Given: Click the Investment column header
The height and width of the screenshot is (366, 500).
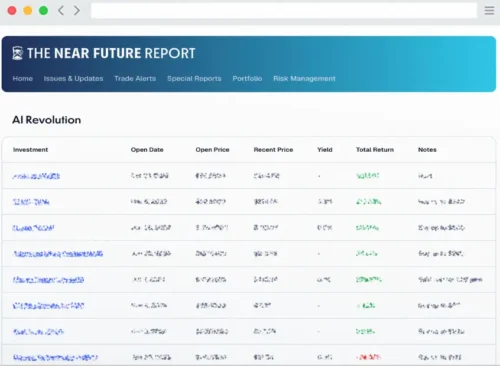Looking at the screenshot, I should tap(30, 150).
